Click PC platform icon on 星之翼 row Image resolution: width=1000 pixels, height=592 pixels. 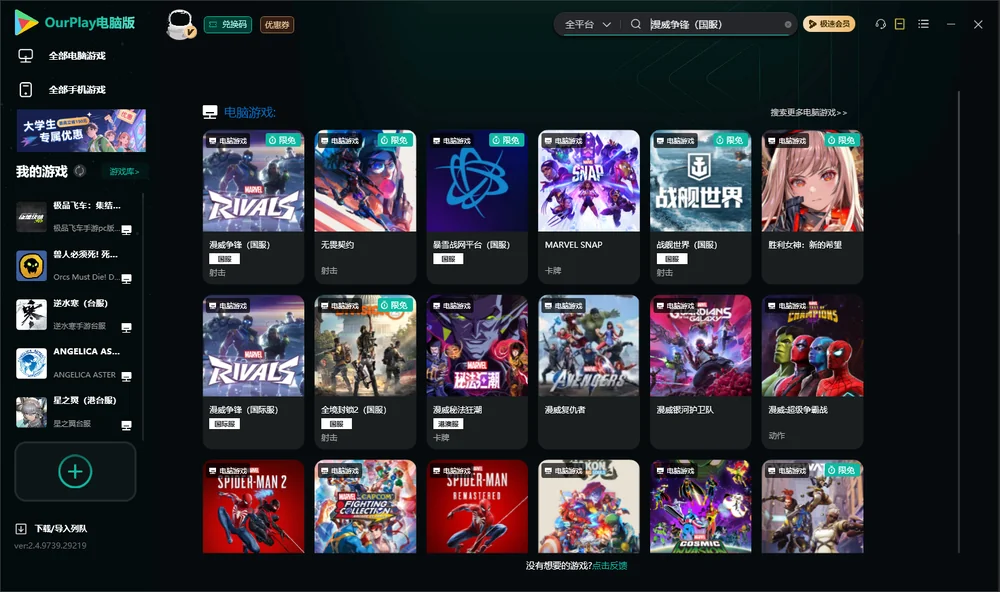(x=126, y=426)
